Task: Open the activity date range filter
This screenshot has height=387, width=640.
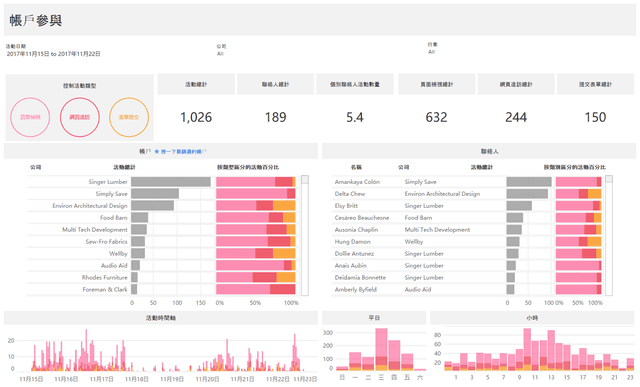Action: [53, 54]
